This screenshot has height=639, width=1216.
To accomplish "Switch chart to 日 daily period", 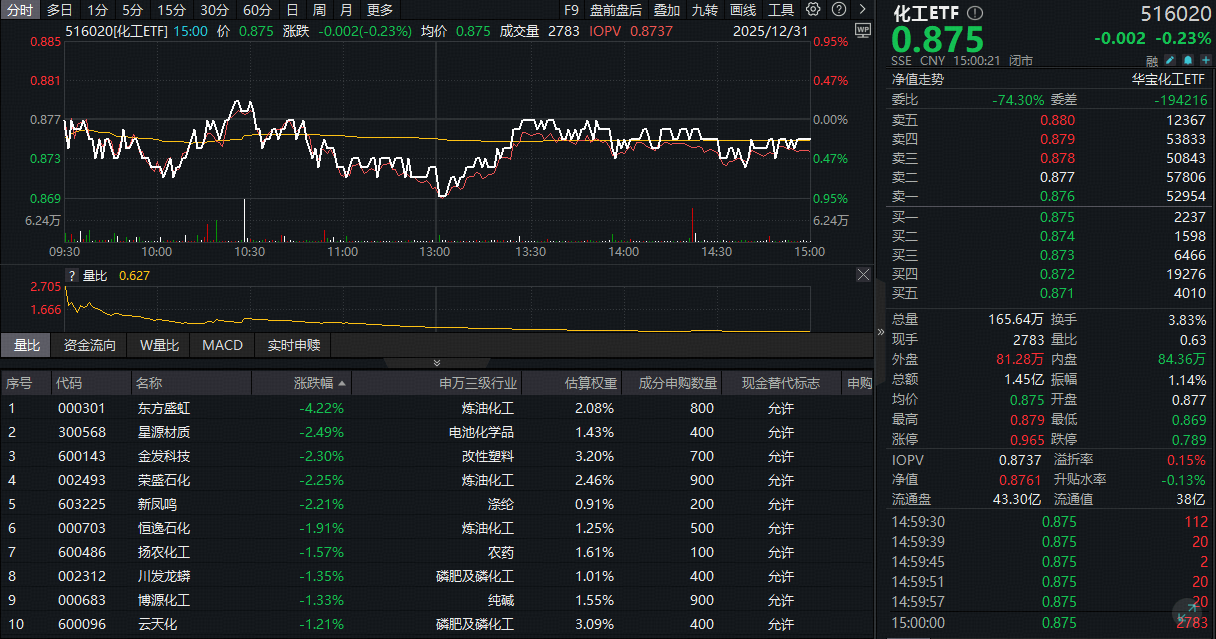I will [292, 10].
